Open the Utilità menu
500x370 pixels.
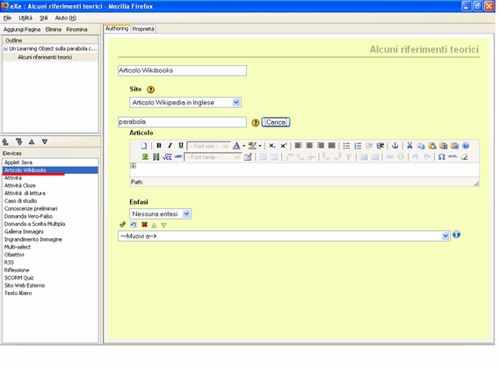click(25, 18)
